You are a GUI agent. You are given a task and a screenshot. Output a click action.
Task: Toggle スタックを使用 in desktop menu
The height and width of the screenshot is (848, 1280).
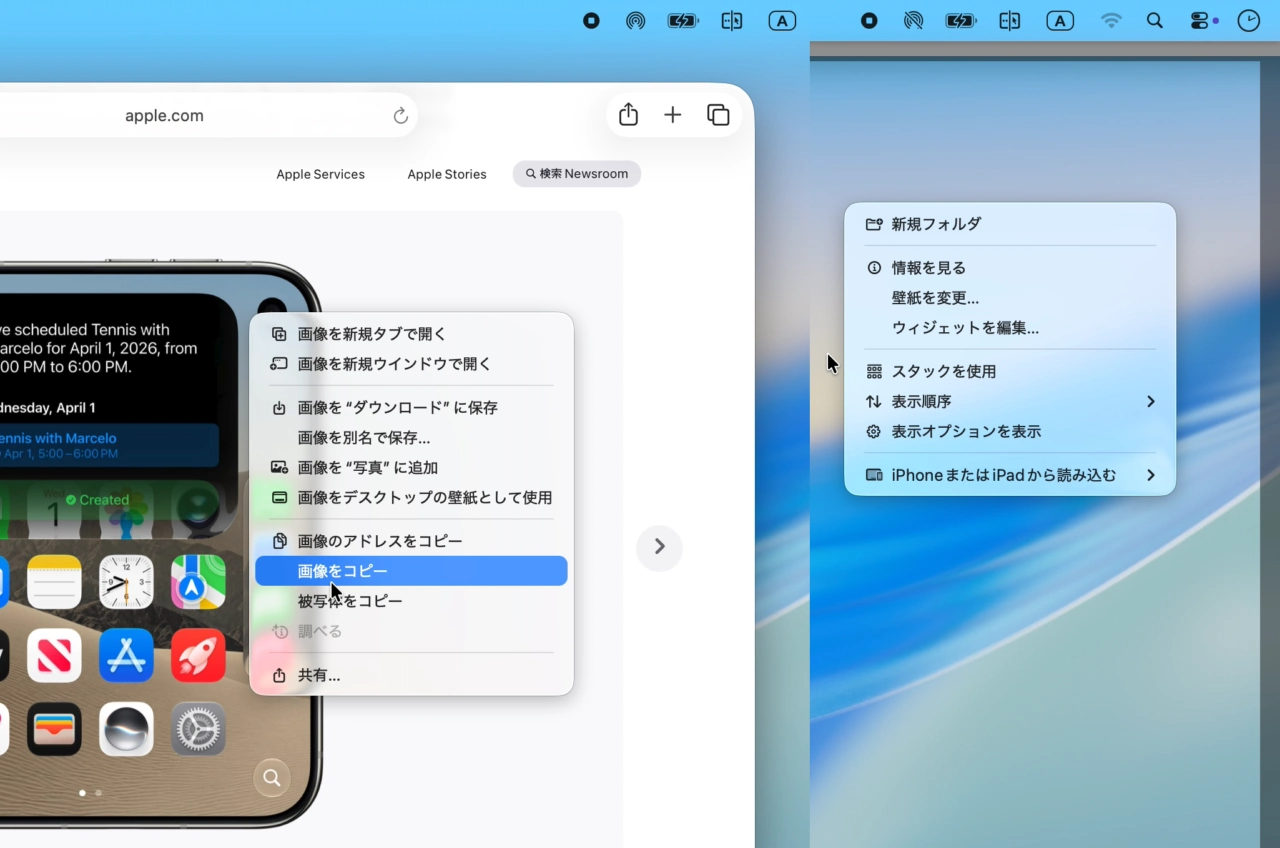1010,371
